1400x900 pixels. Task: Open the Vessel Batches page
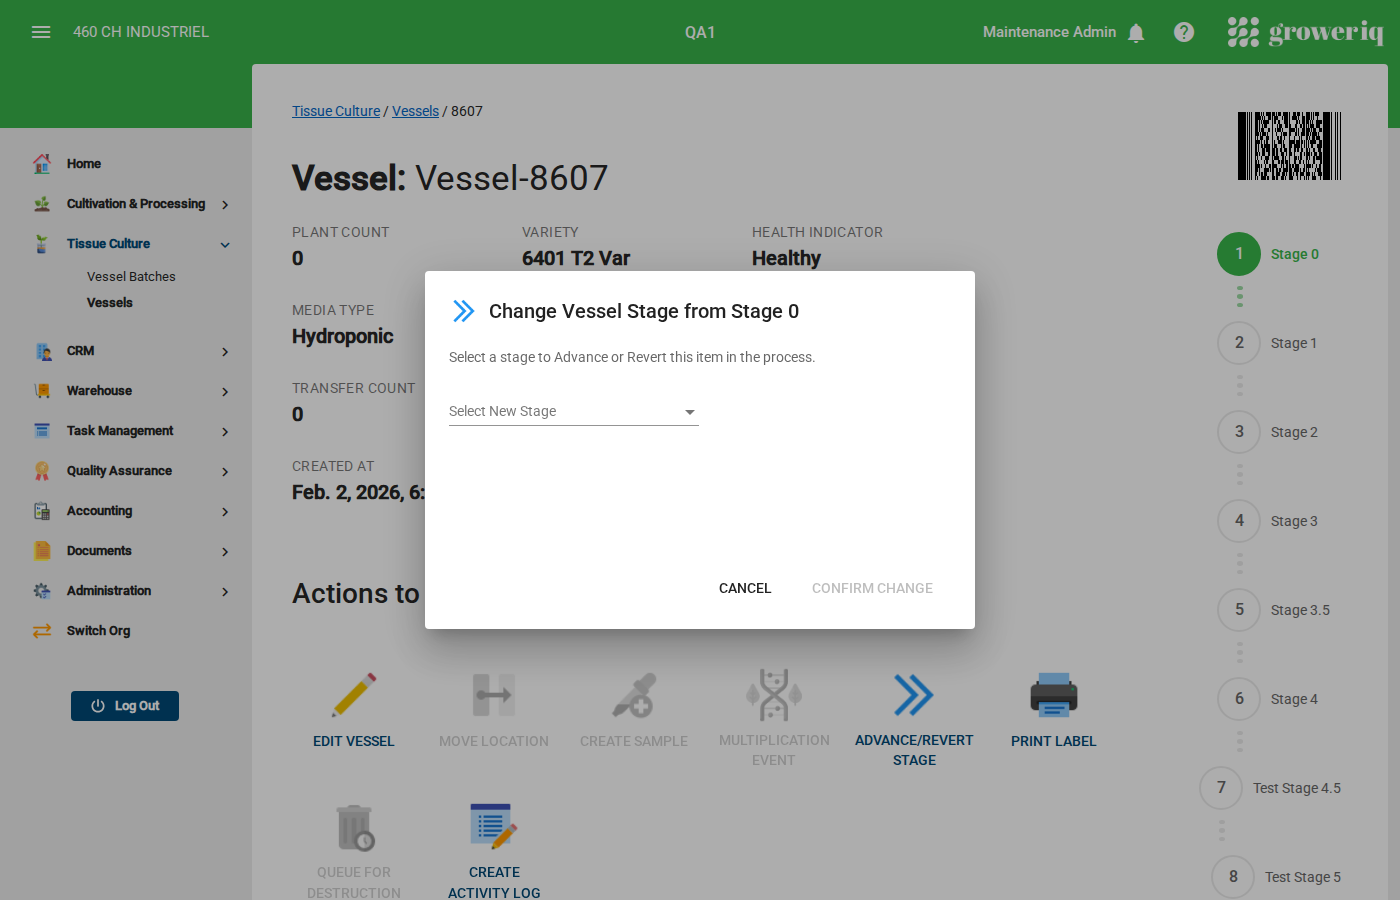(130, 276)
